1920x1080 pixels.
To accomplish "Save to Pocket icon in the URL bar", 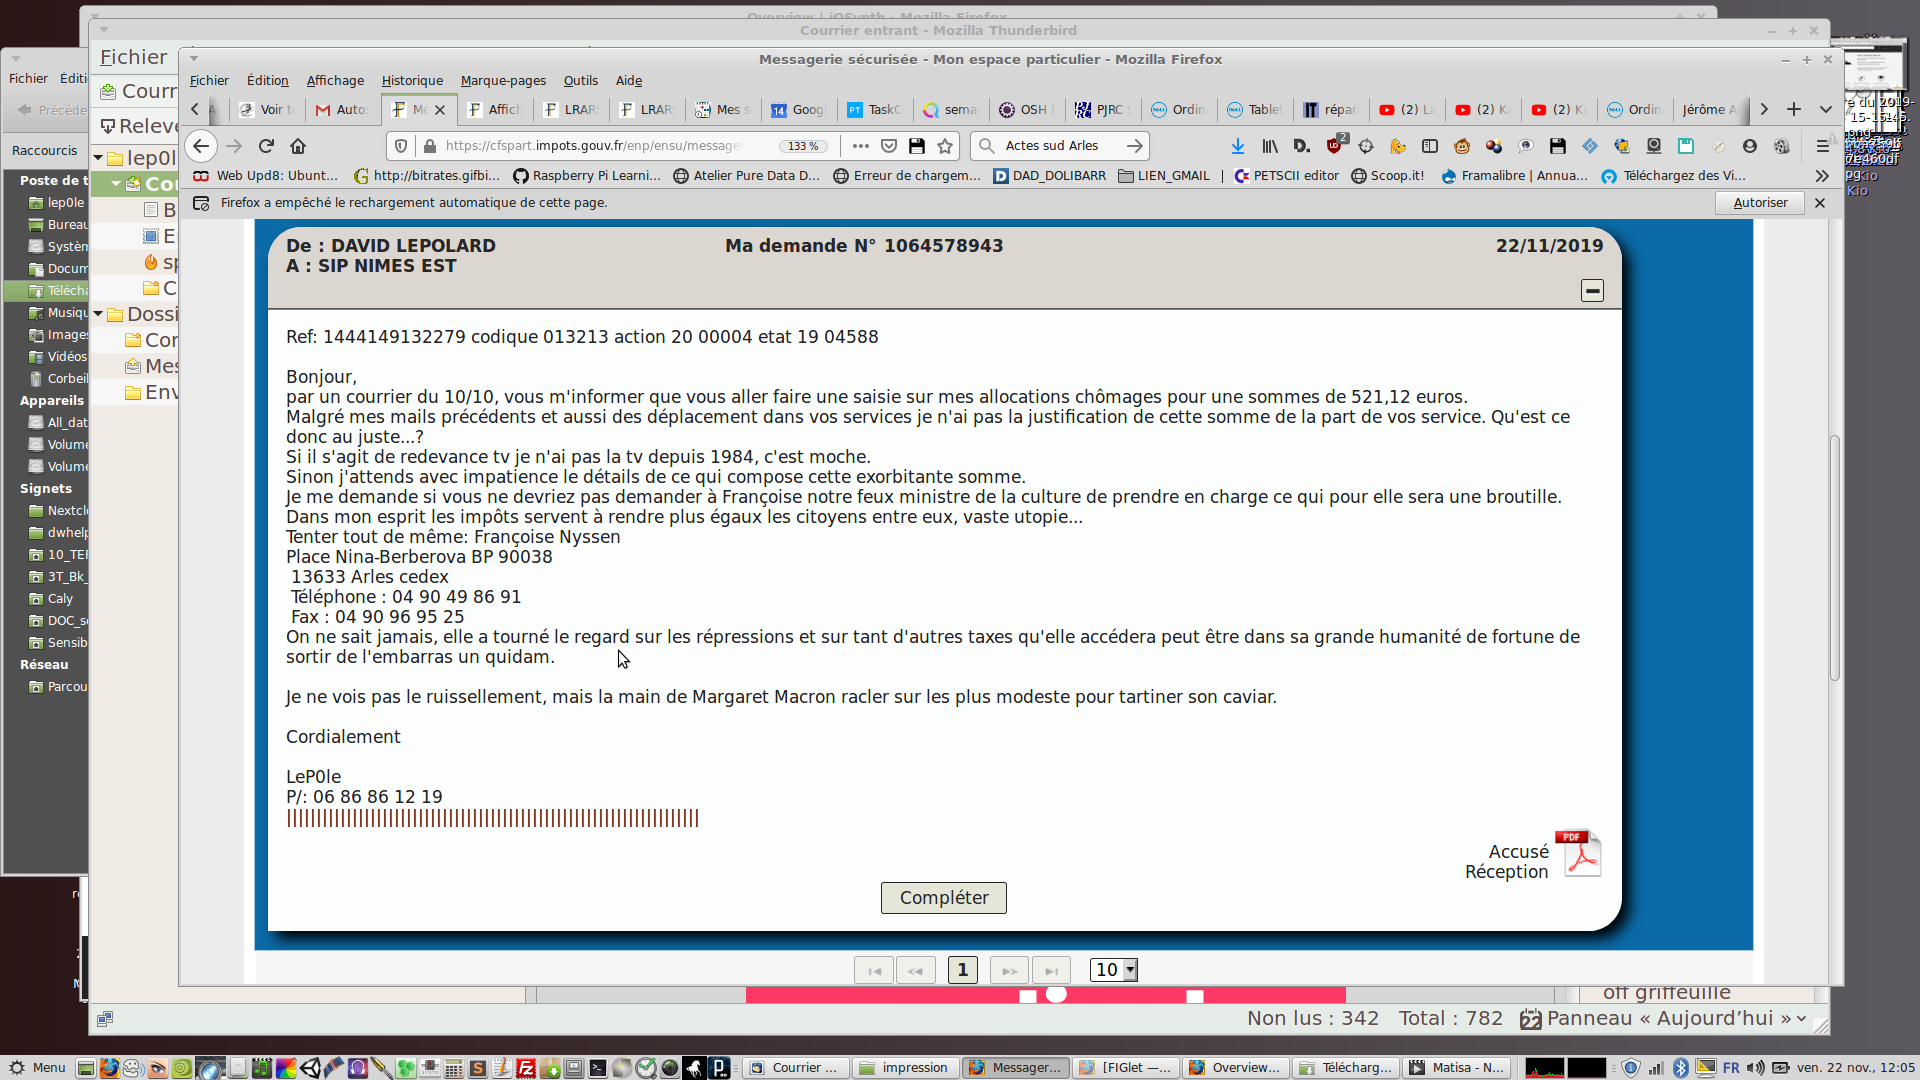I will pos(889,146).
